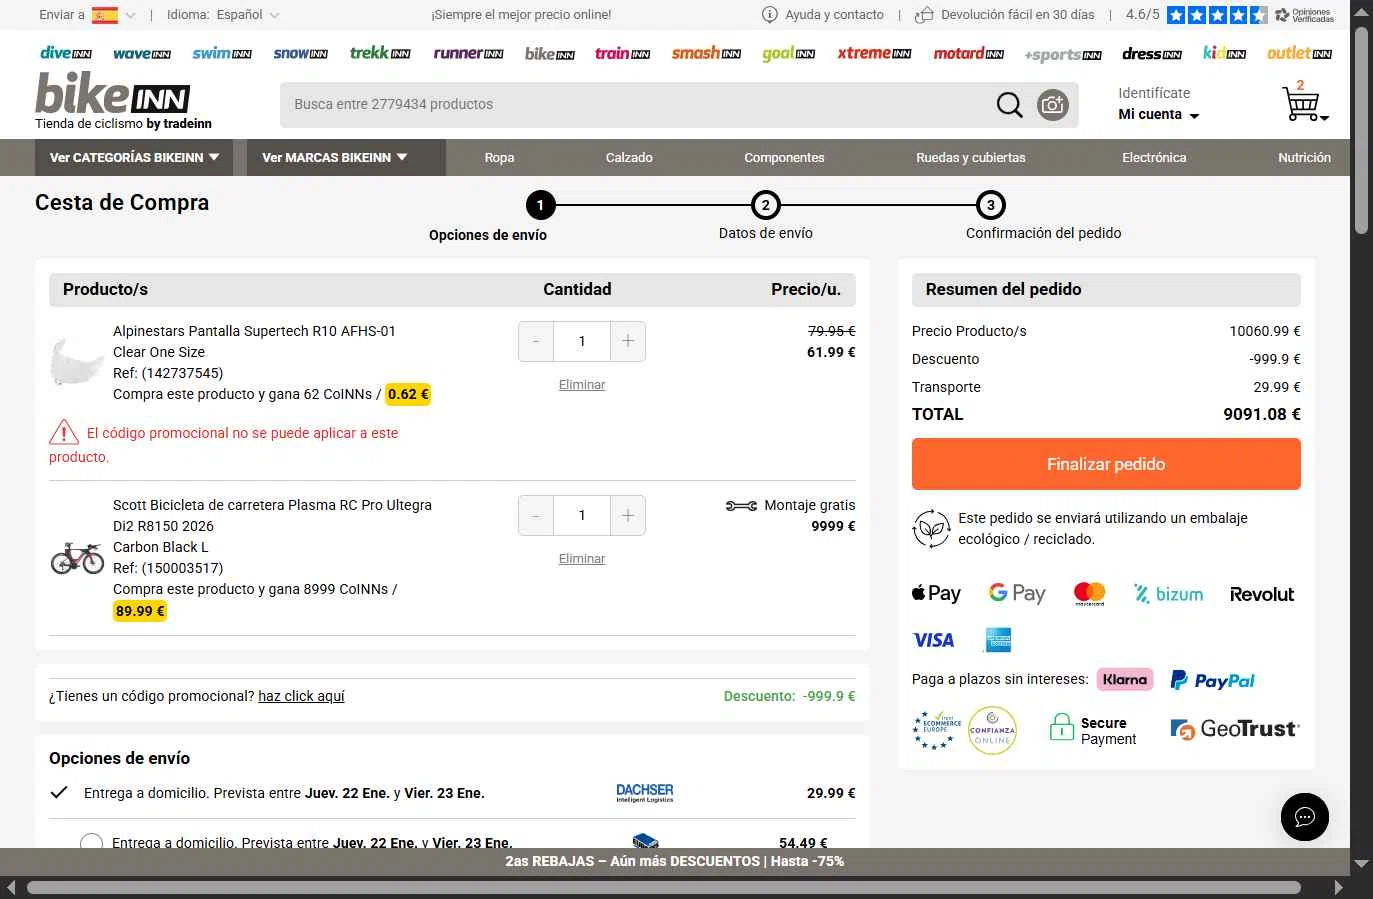The width and height of the screenshot is (1373, 899).
Task: Click Identifícate sign-in link
Action: point(1154,93)
